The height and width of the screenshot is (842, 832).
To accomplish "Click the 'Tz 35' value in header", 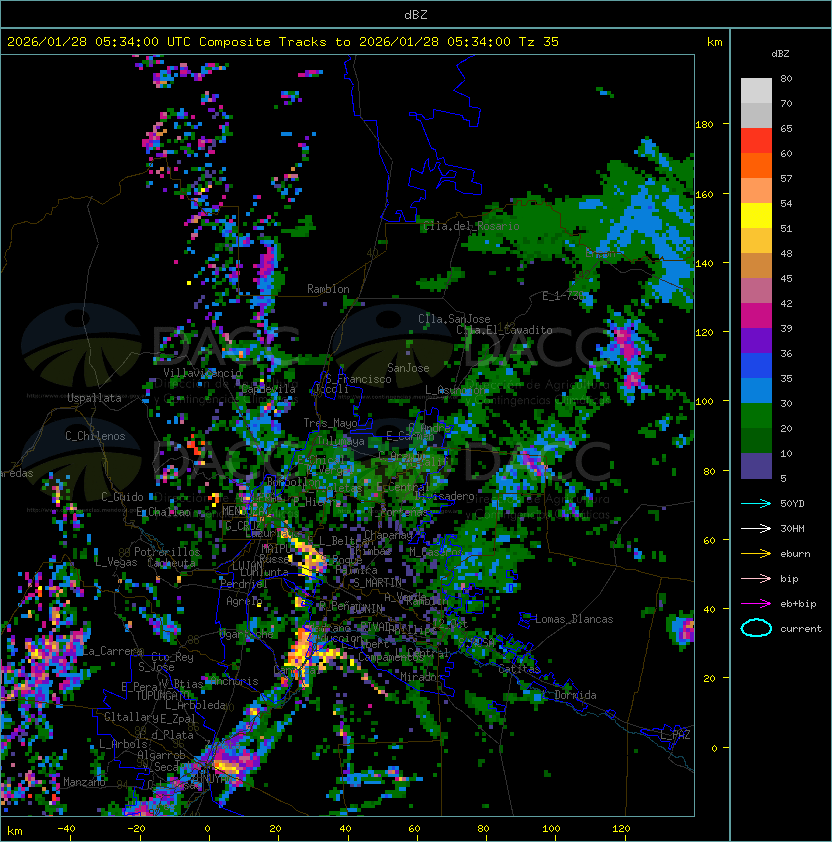I will coord(539,41).
